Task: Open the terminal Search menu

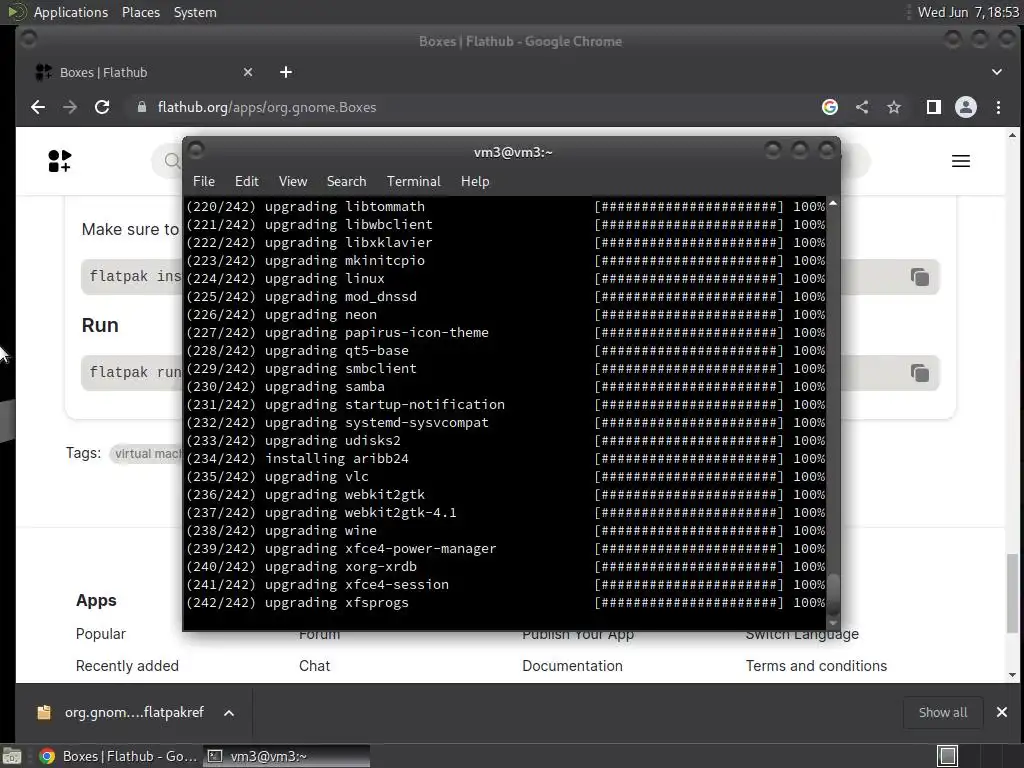Action: pyautogui.click(x=346, y=182)
